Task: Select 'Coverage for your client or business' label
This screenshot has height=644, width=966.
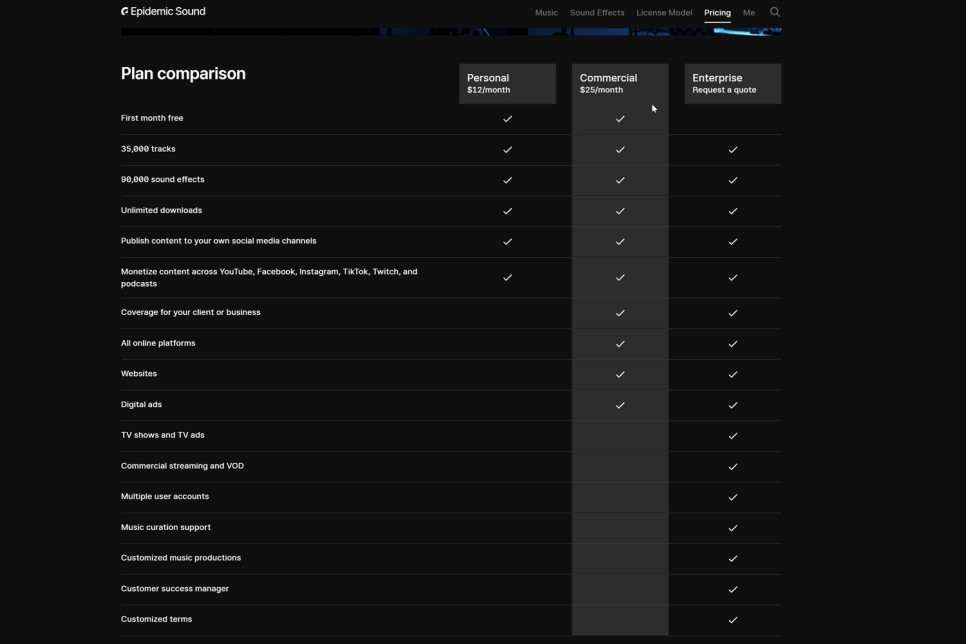Action: coord(190,312)
